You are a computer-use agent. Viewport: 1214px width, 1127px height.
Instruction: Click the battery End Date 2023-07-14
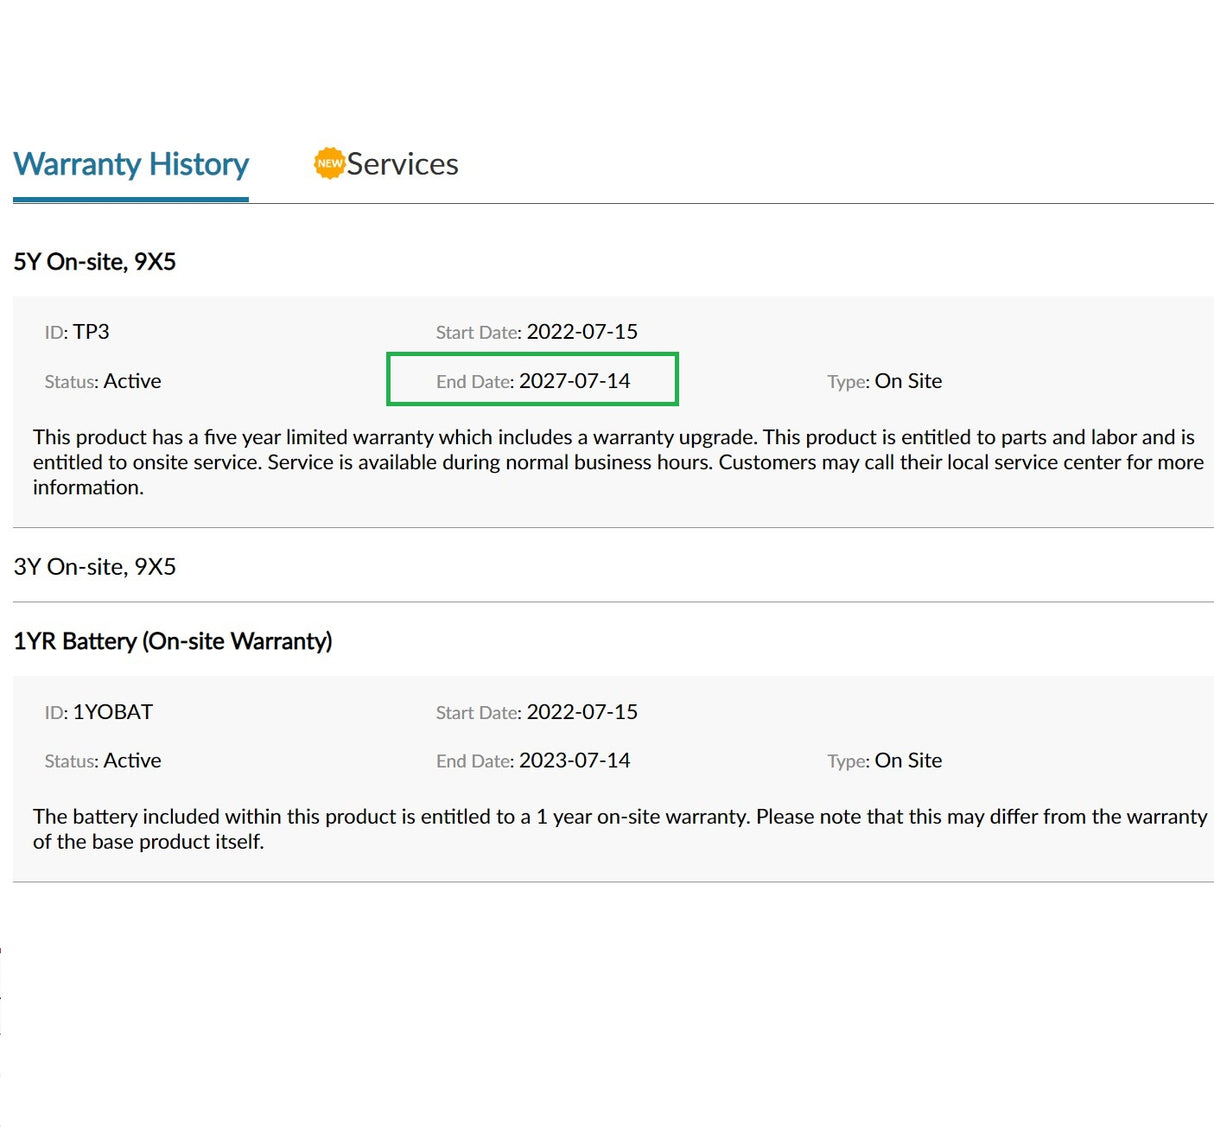click(574, 760)
